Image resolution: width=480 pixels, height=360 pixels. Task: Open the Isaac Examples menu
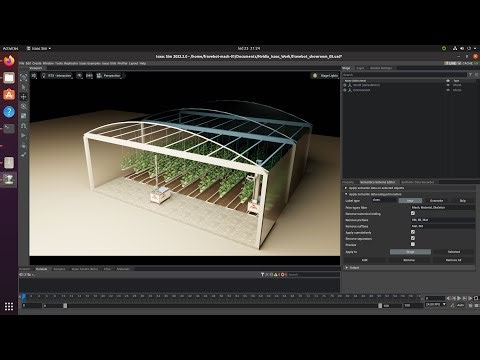pyautogui.click(x=90, y=63)
